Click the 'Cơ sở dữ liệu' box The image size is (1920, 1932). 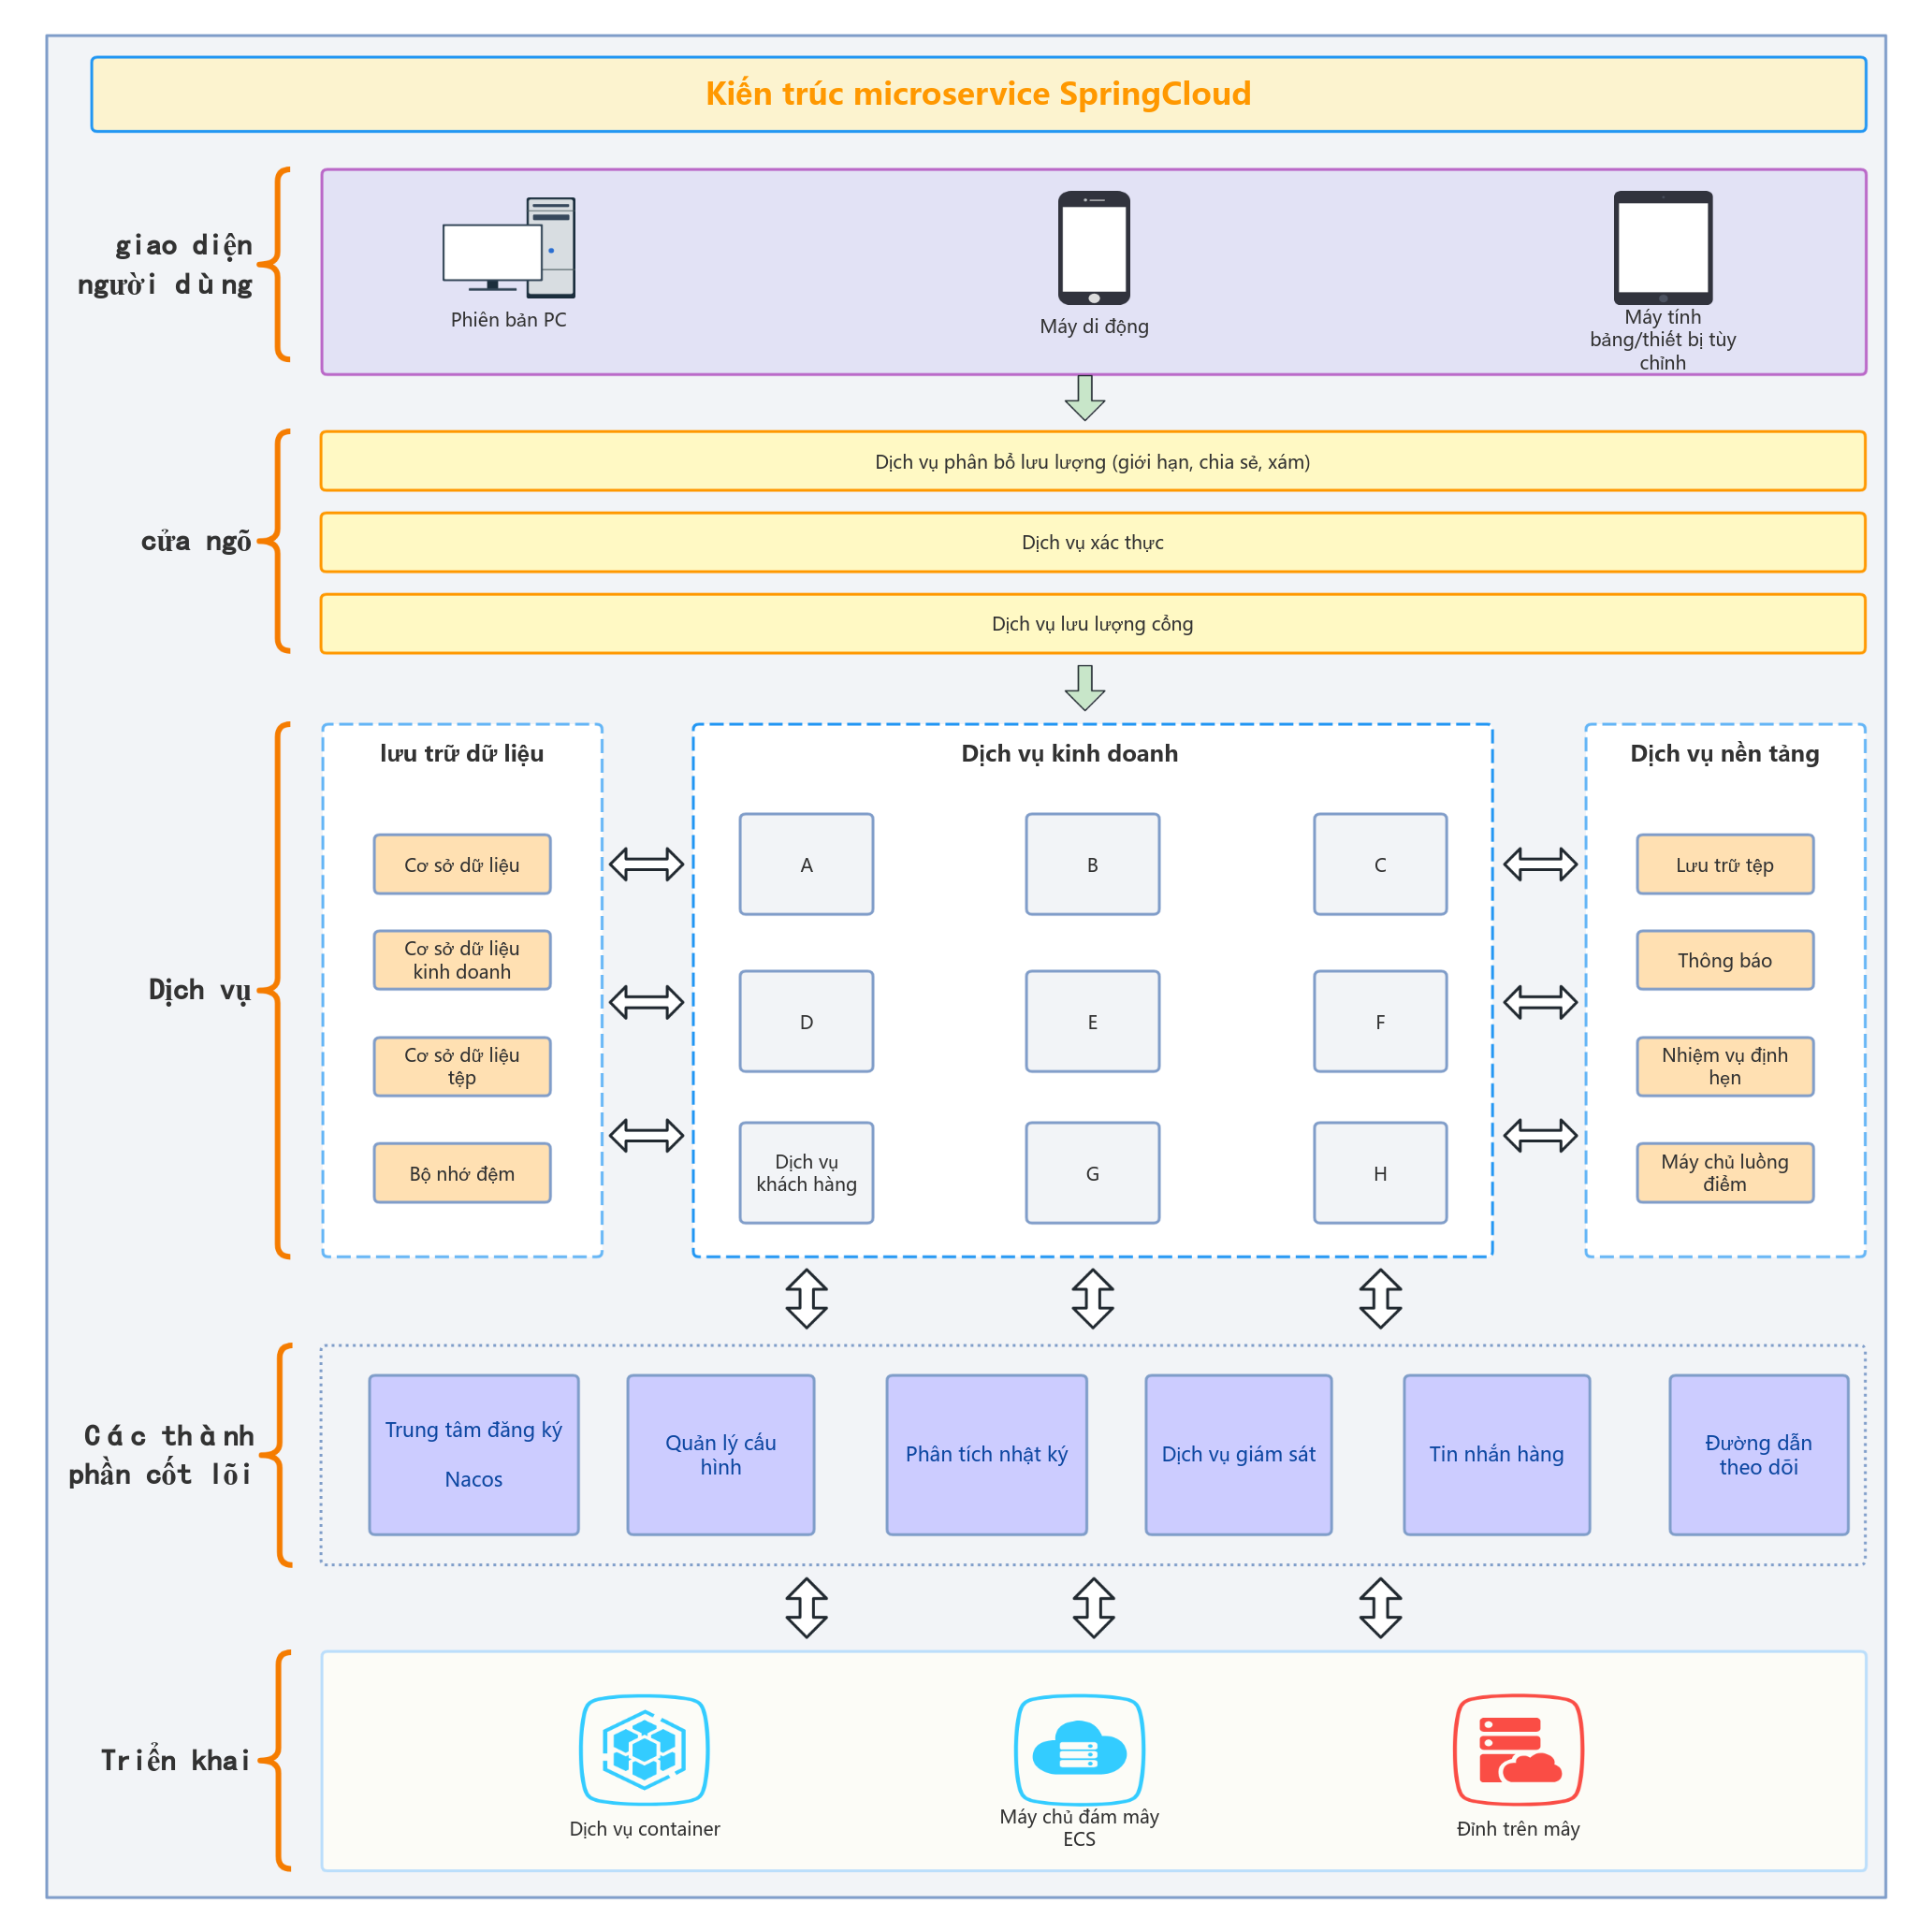462,864
